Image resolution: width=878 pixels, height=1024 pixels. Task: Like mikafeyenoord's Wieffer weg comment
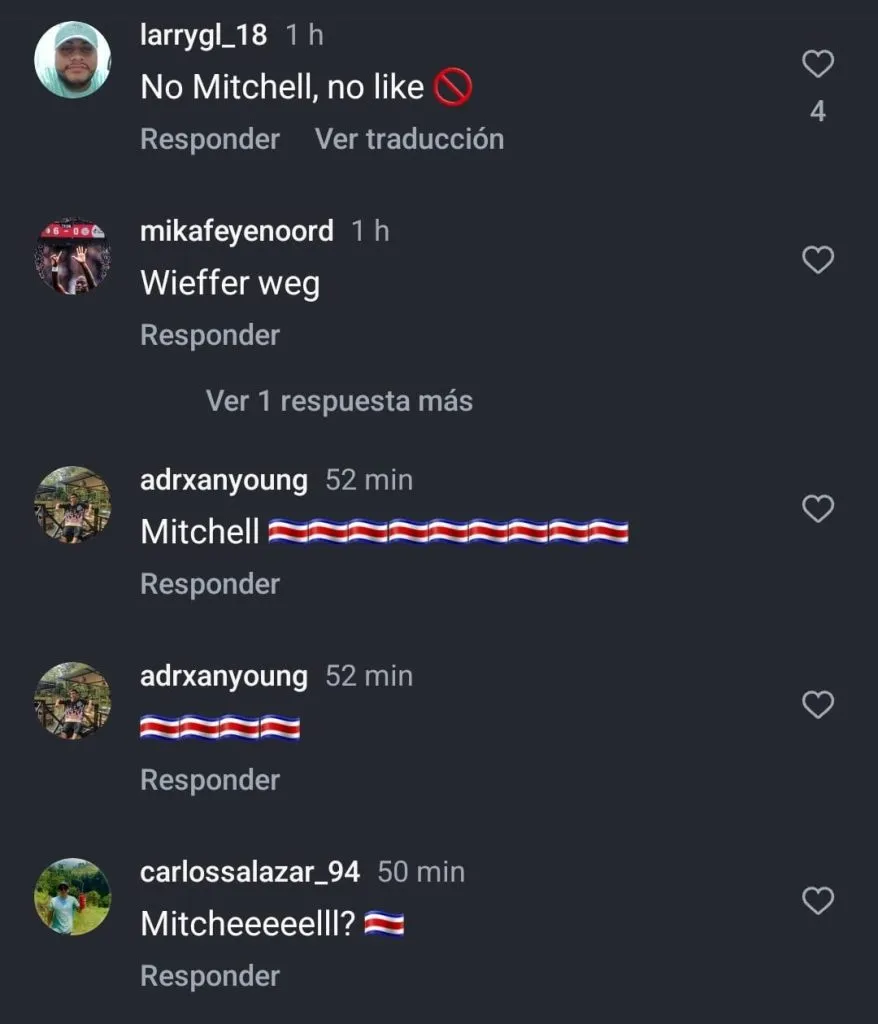[x=818, y=260]
